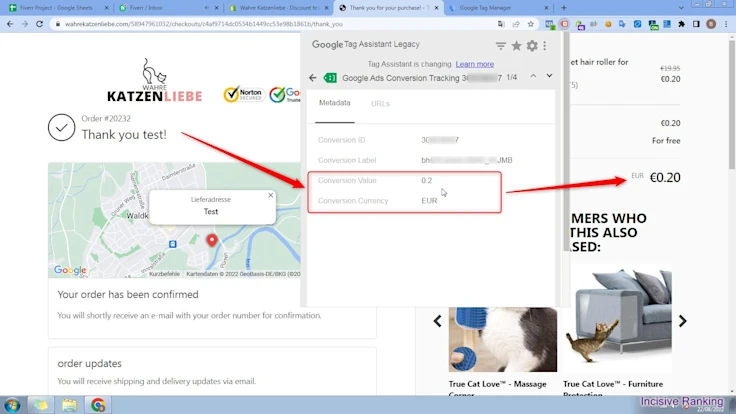Image resolution: width=736 pixels, height=414 pixels.
Task: Show next tag with down chevron
Action: pyautogui.click(x=549, y=76)
